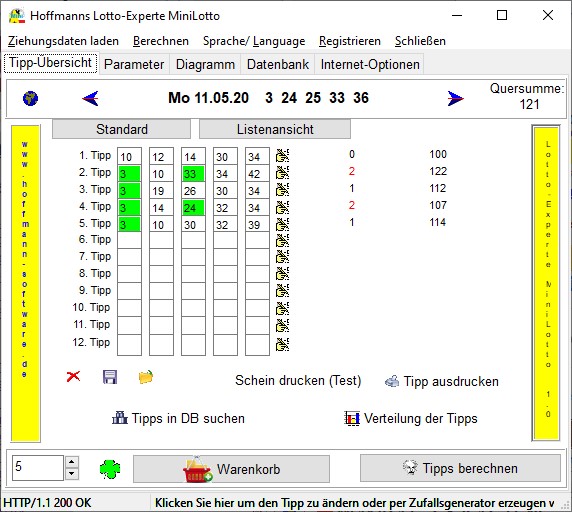Screen dimensions: 572x512
Task: Click the hand icon next to 1. Tipp
Action: [x=282, y=156]
